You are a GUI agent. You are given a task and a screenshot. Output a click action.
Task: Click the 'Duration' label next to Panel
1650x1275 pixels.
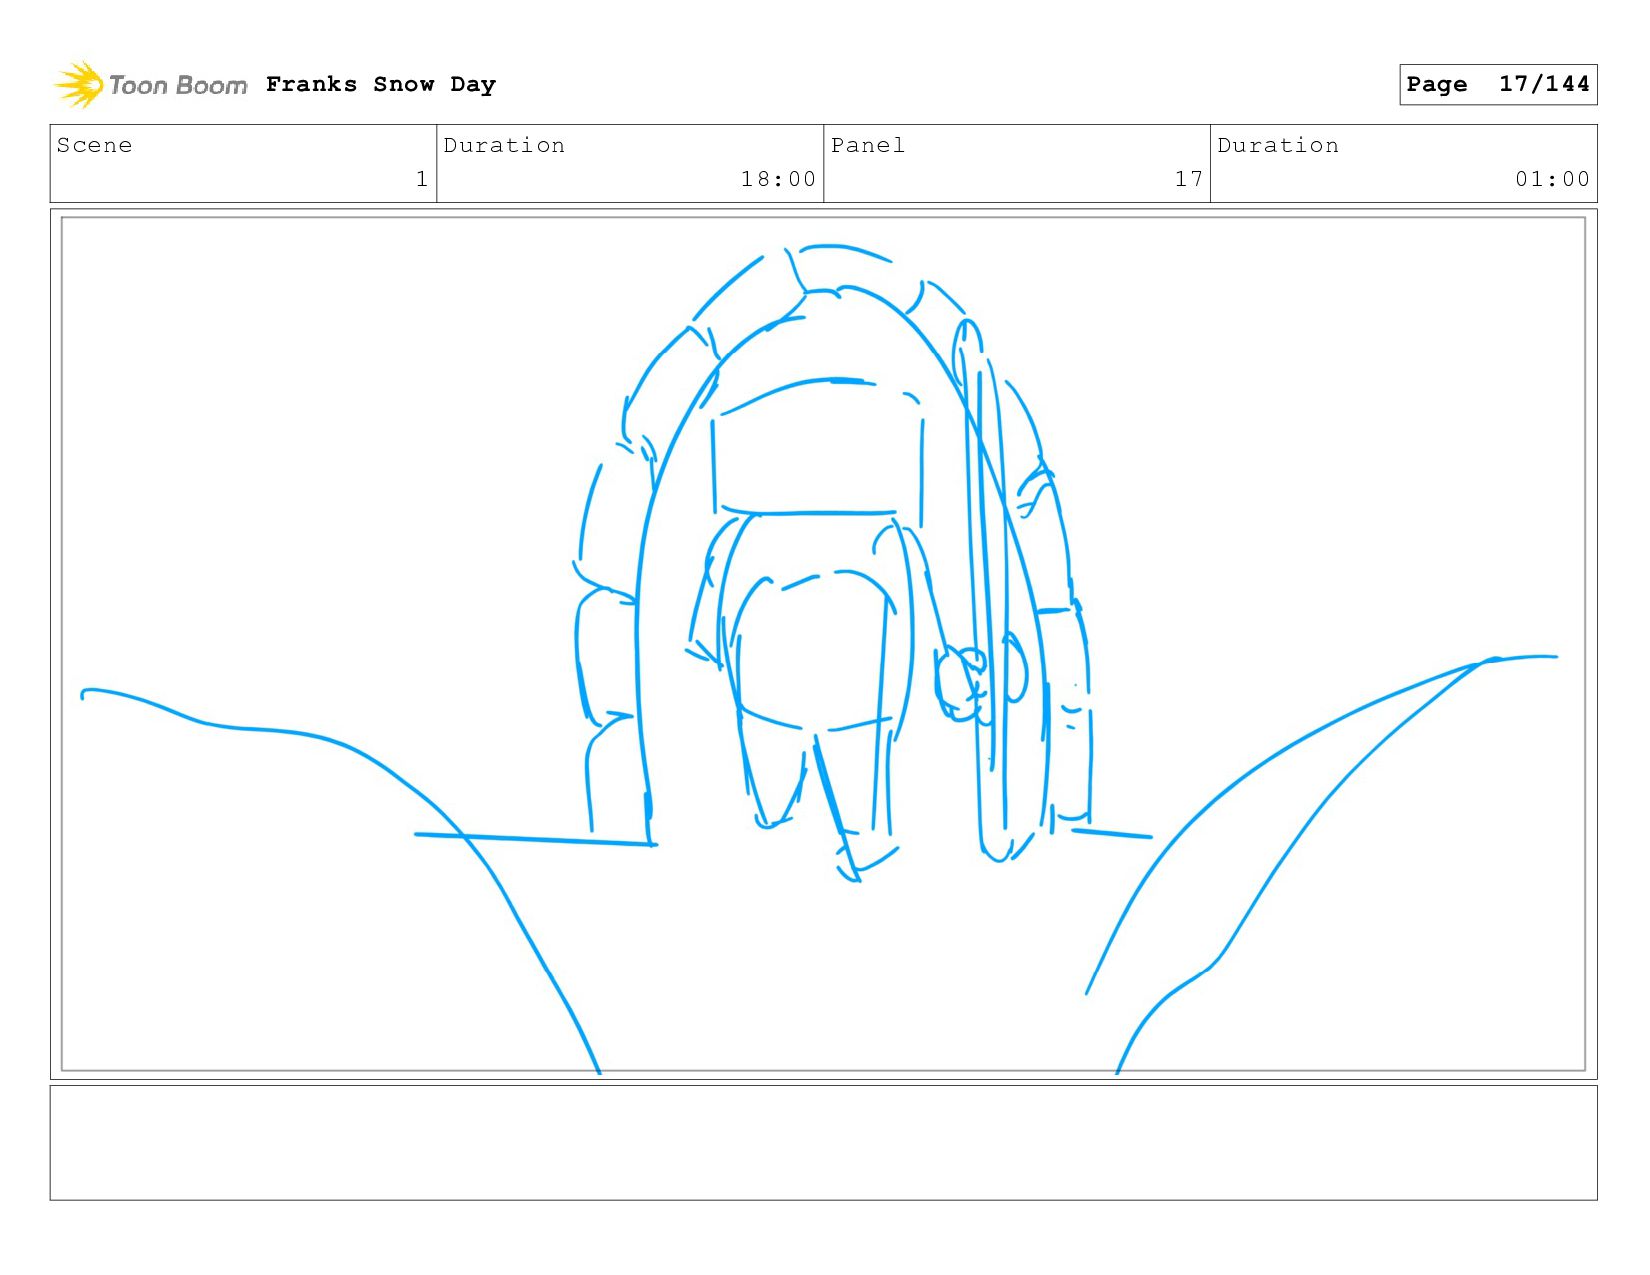(x=1278, y=145)
